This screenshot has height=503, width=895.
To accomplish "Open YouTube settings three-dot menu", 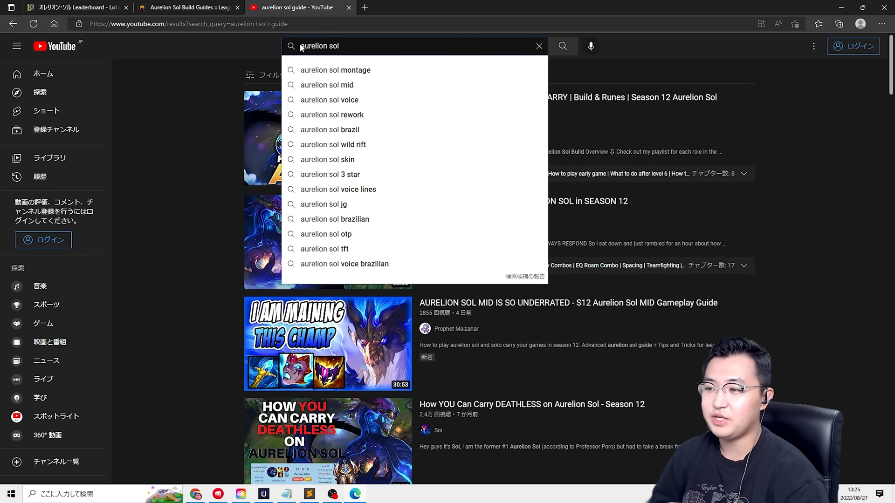I will [813, 46].
